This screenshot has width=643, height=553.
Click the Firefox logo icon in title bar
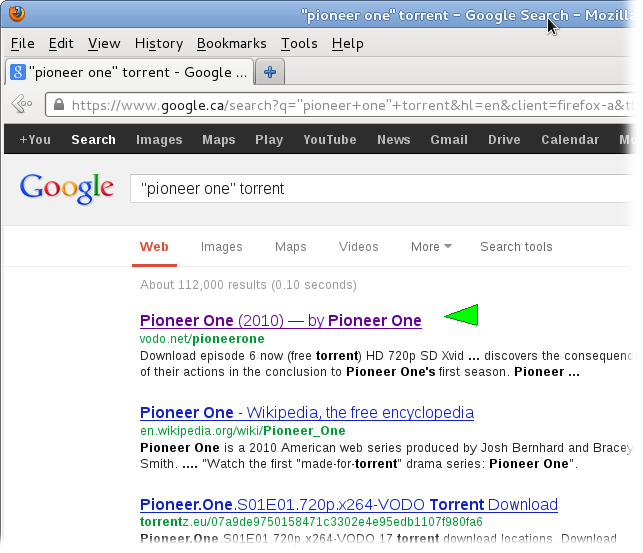pyautogui.click(x=17, y=13)
